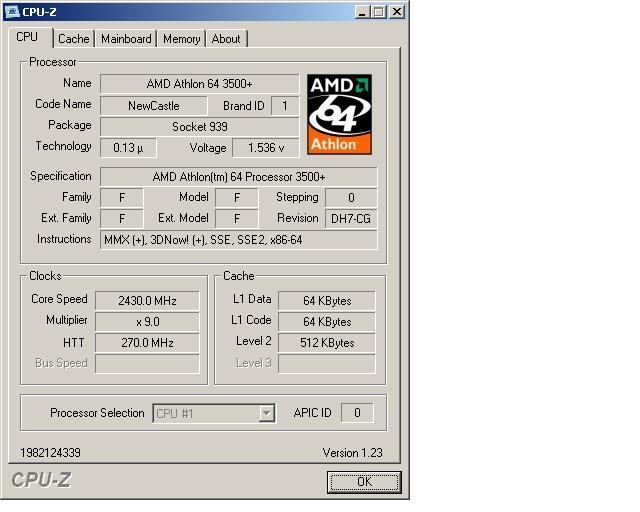
Task: Click the AMD Athlon 64 logo
Action: [x=339, y=114]
